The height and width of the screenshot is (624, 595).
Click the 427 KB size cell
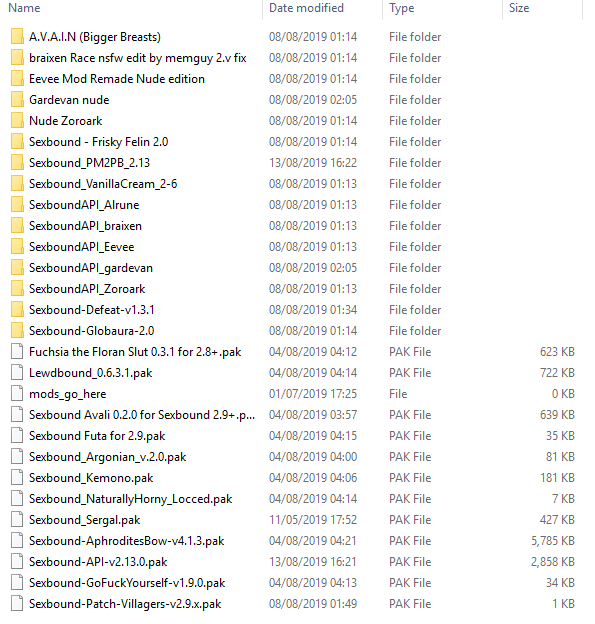click(557, 520)
